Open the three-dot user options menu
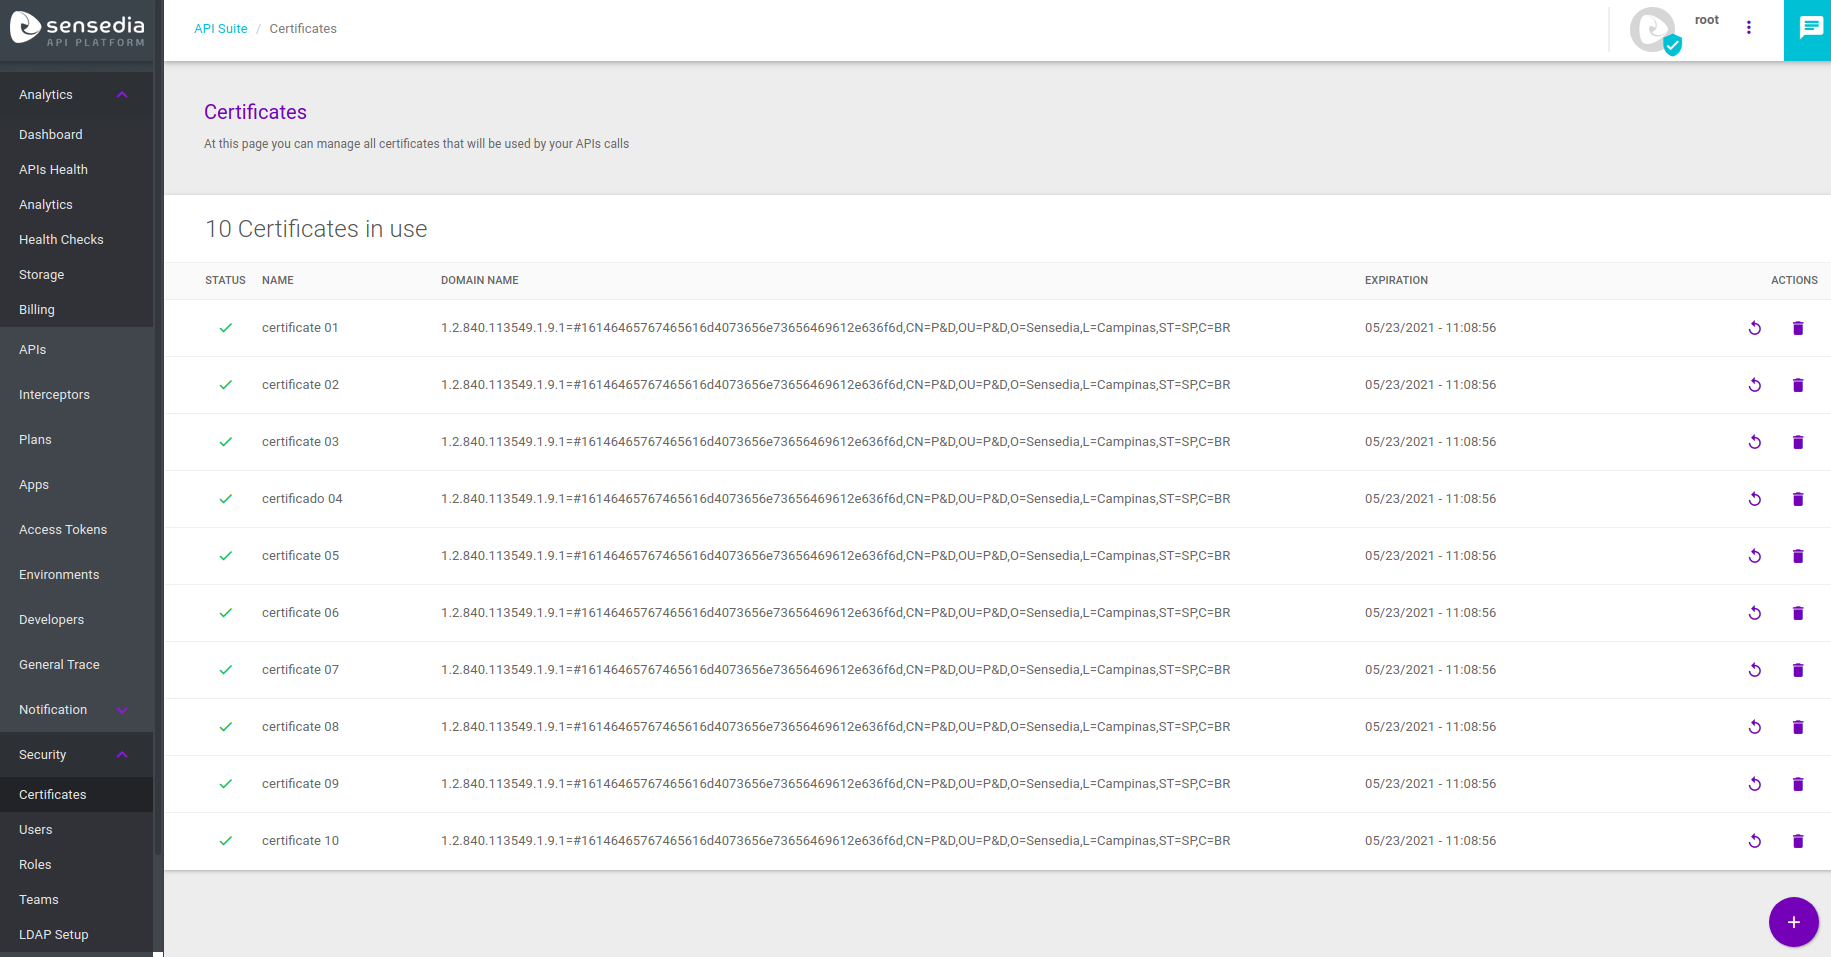Screen dimensions: 1831x957 pos(1748,28)
